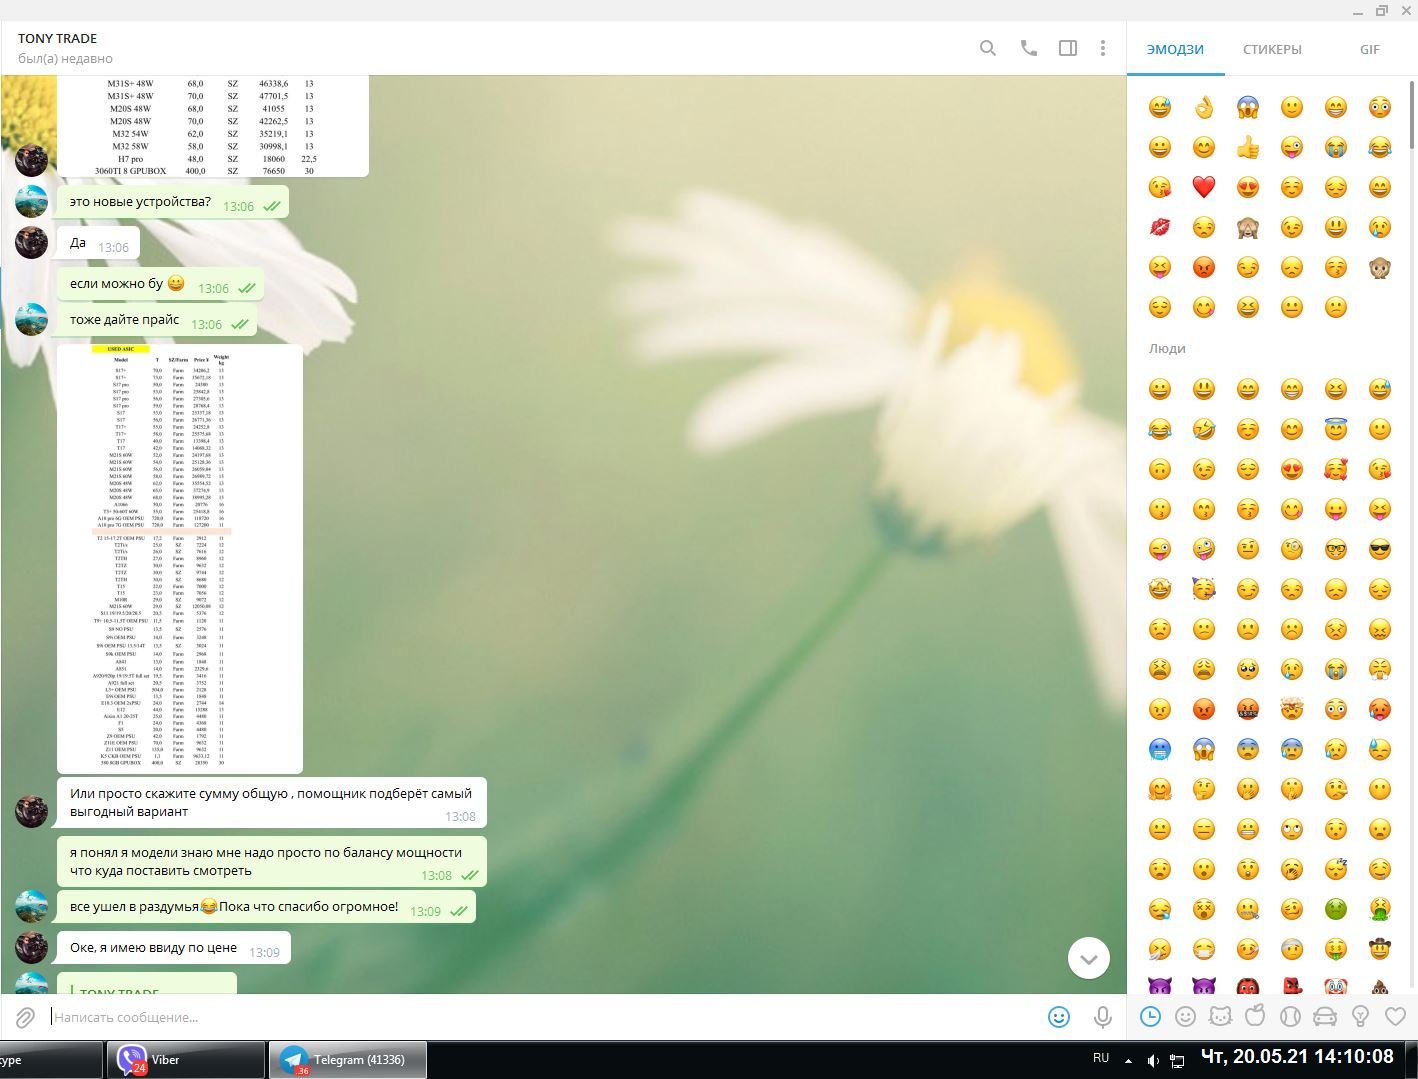
Task: Select the message 'это новые устройства?'
Action: 172,203
